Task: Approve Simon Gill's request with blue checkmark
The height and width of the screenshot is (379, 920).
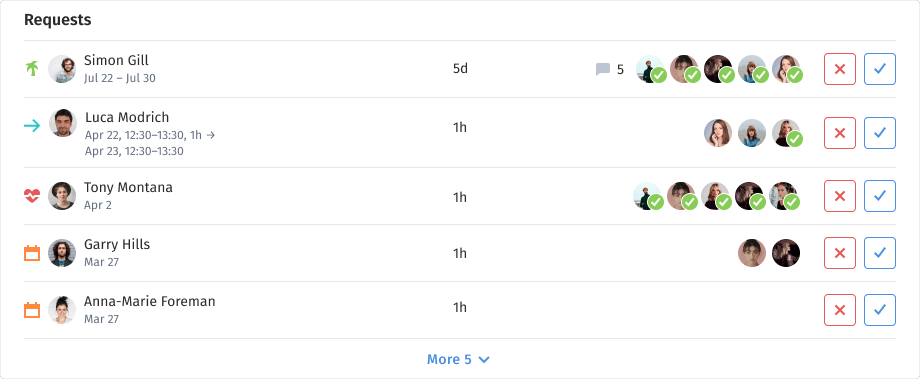Action: (880, 69)
